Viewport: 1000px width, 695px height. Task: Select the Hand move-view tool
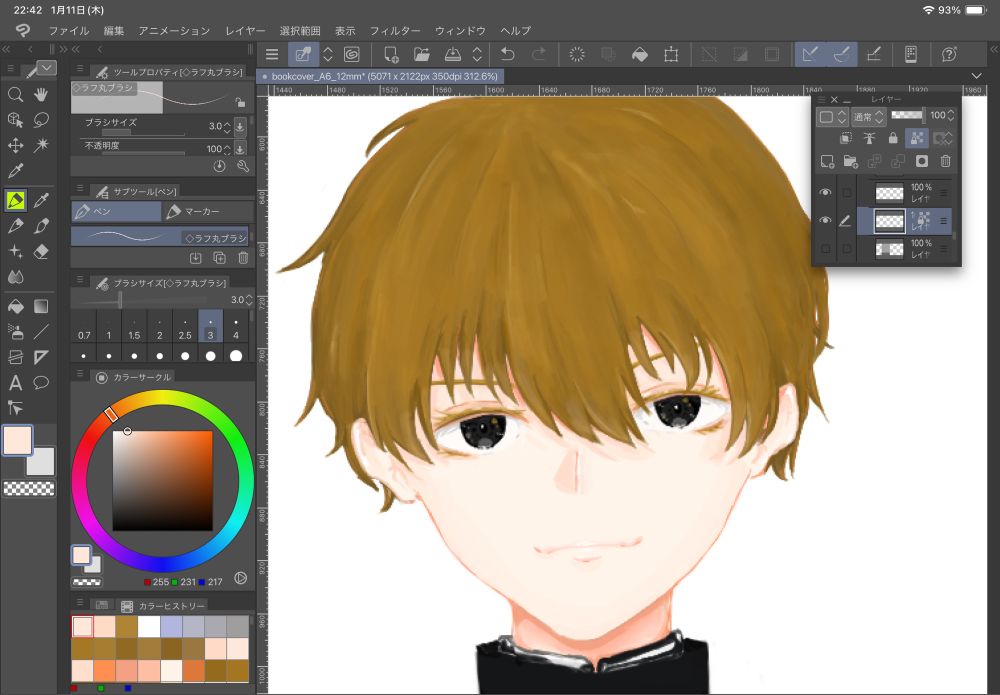pos(41,95)
